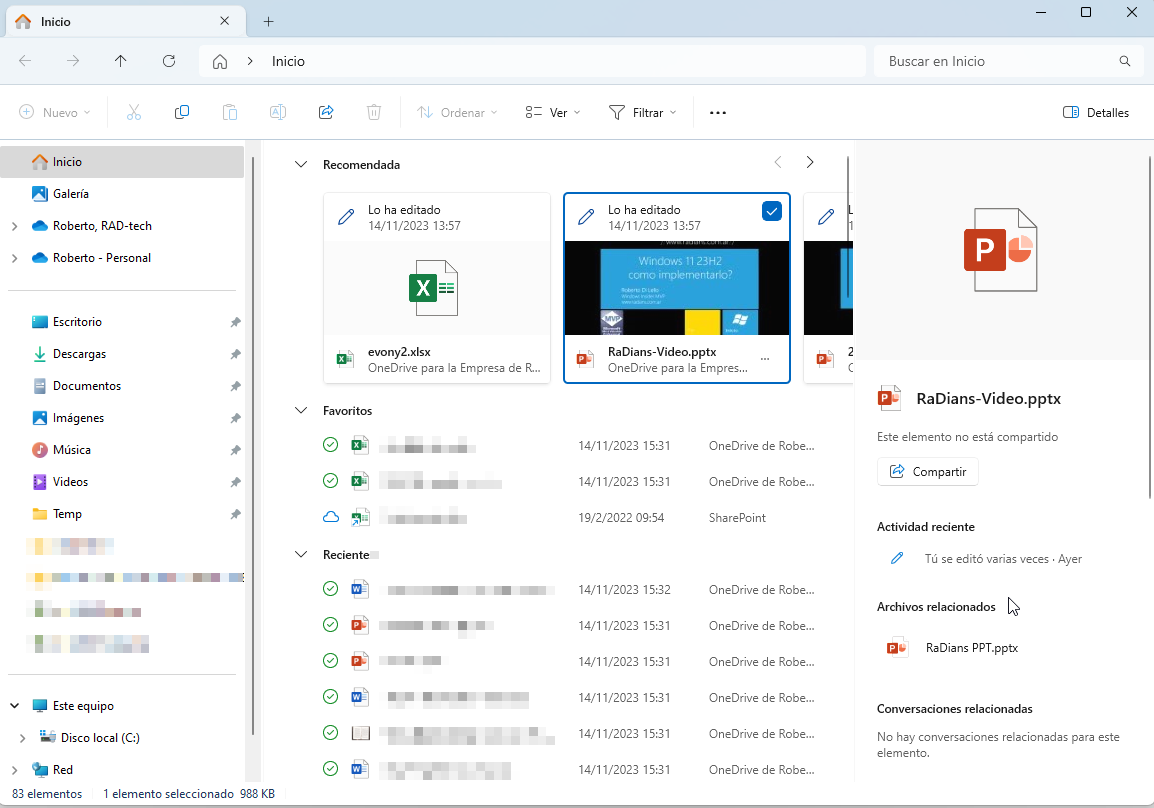
Task: Collapse the Favoritos section
Action: [x=301, y=410]
